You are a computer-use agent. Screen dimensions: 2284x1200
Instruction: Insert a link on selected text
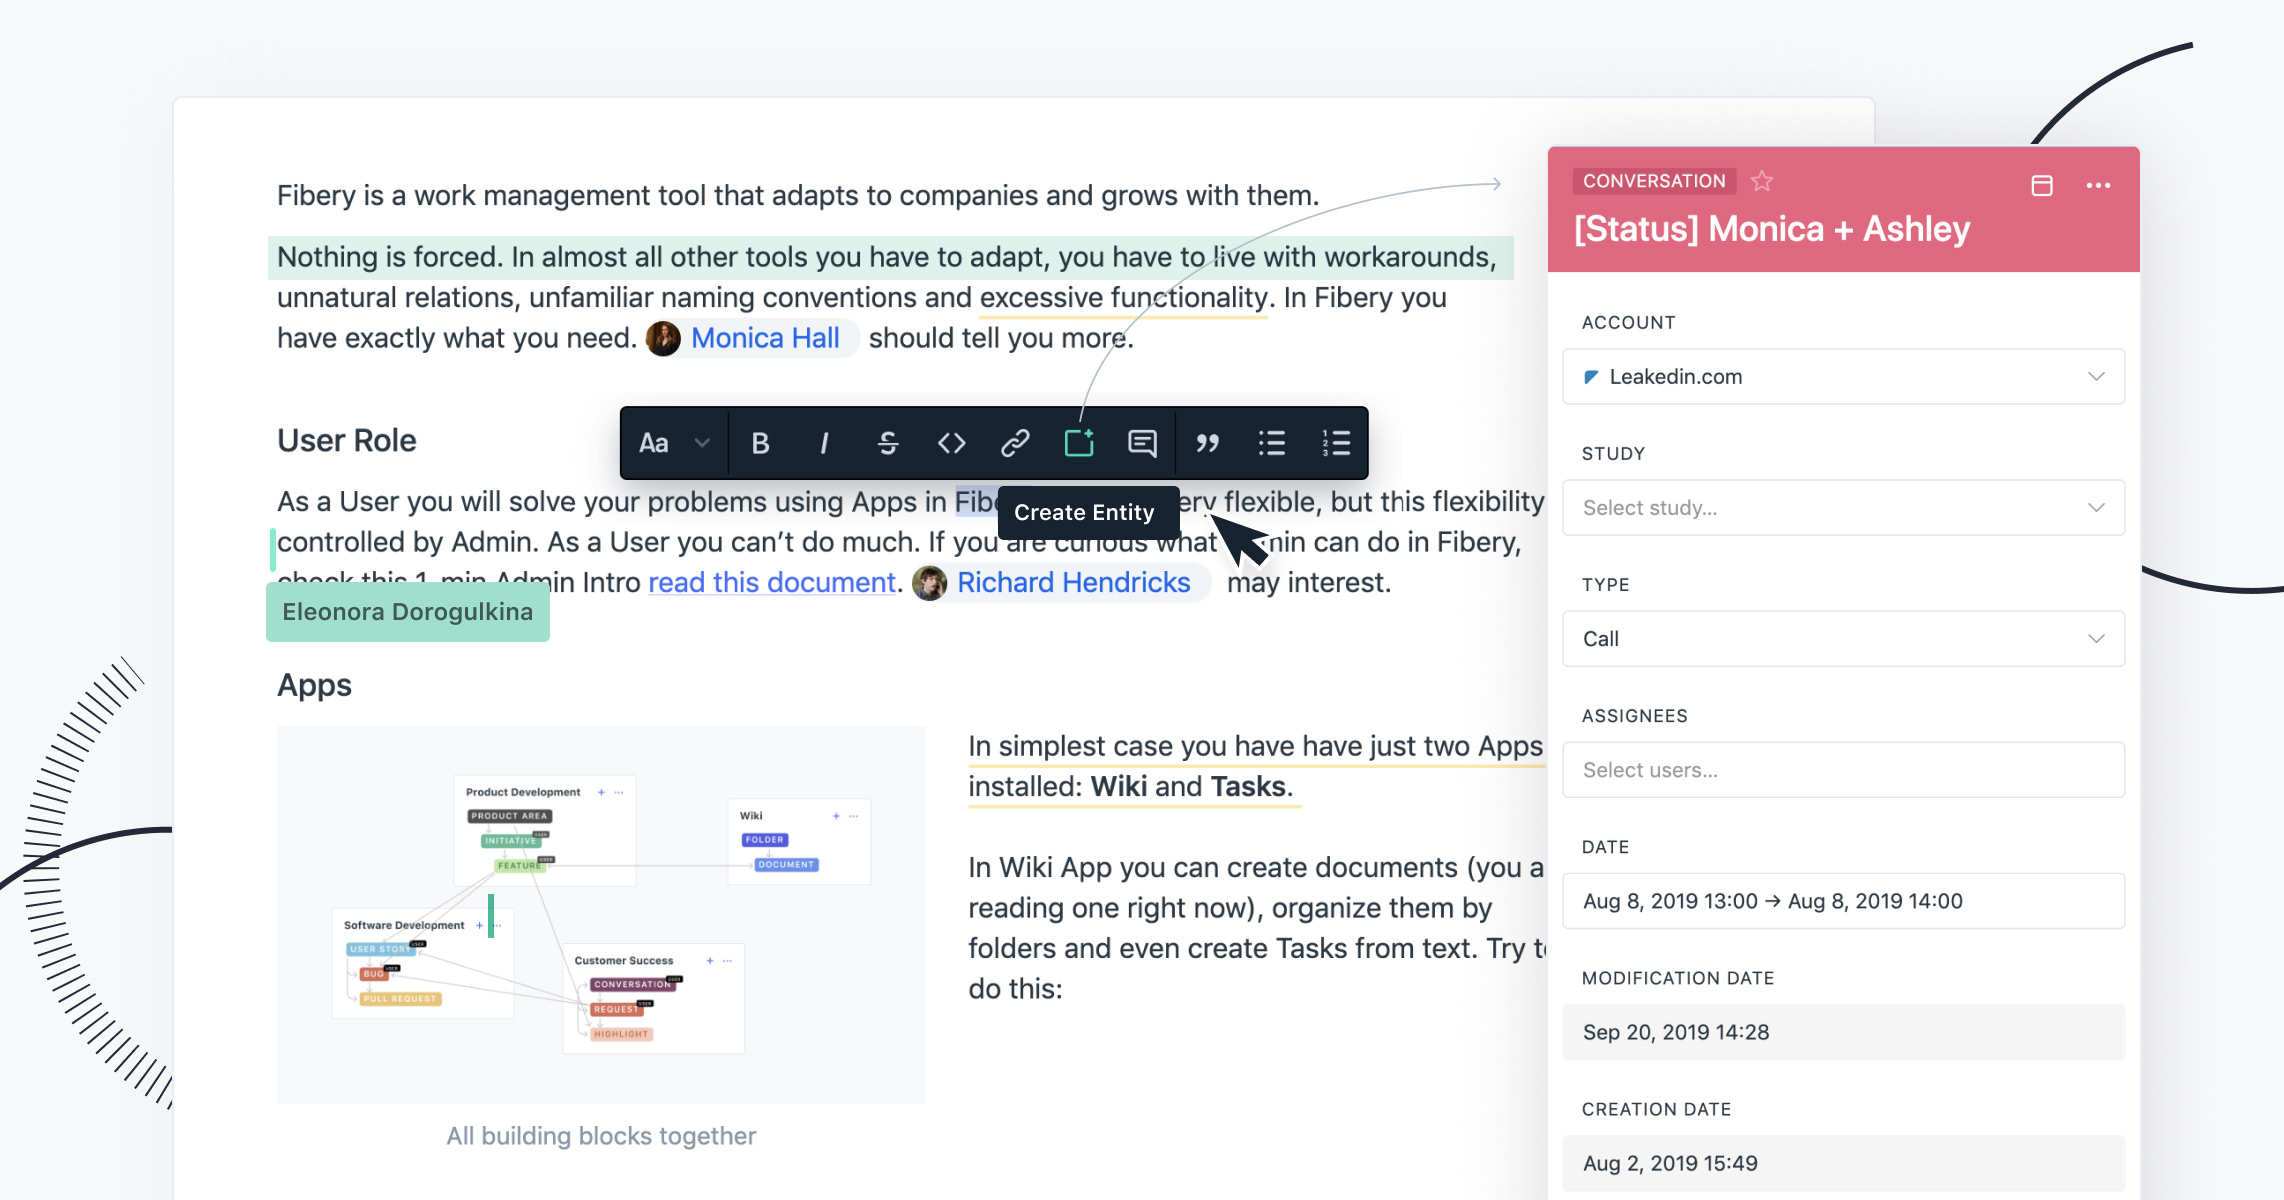tap(1015, 443)
